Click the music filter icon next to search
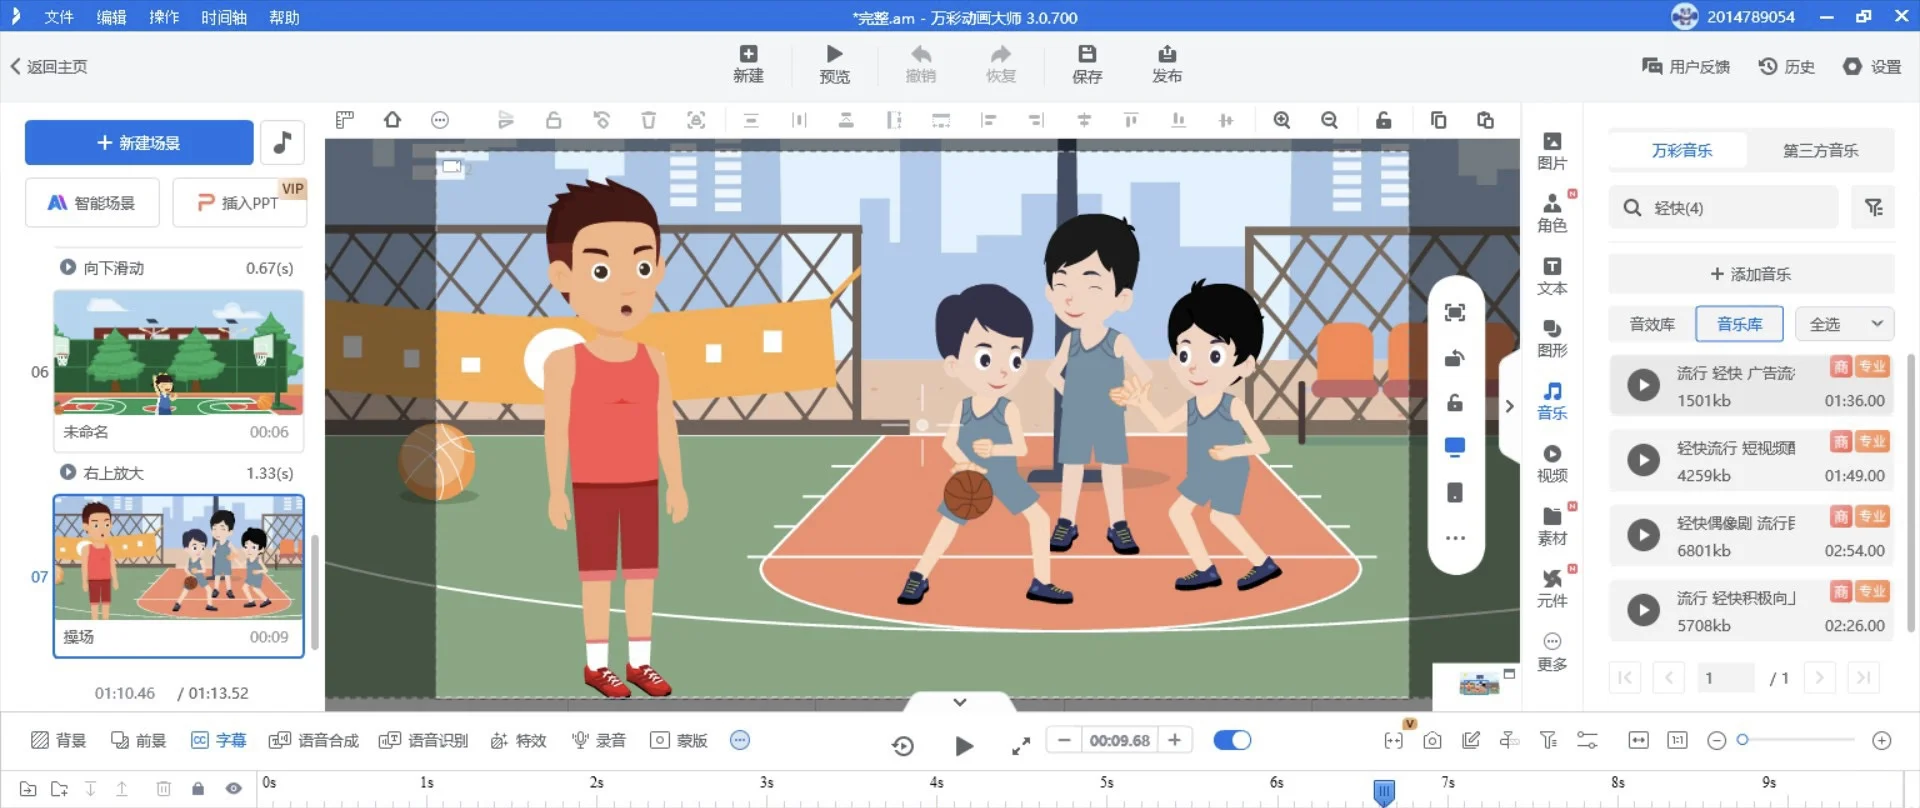This screenshot has height=808, width=1920. coord(1873,207)
